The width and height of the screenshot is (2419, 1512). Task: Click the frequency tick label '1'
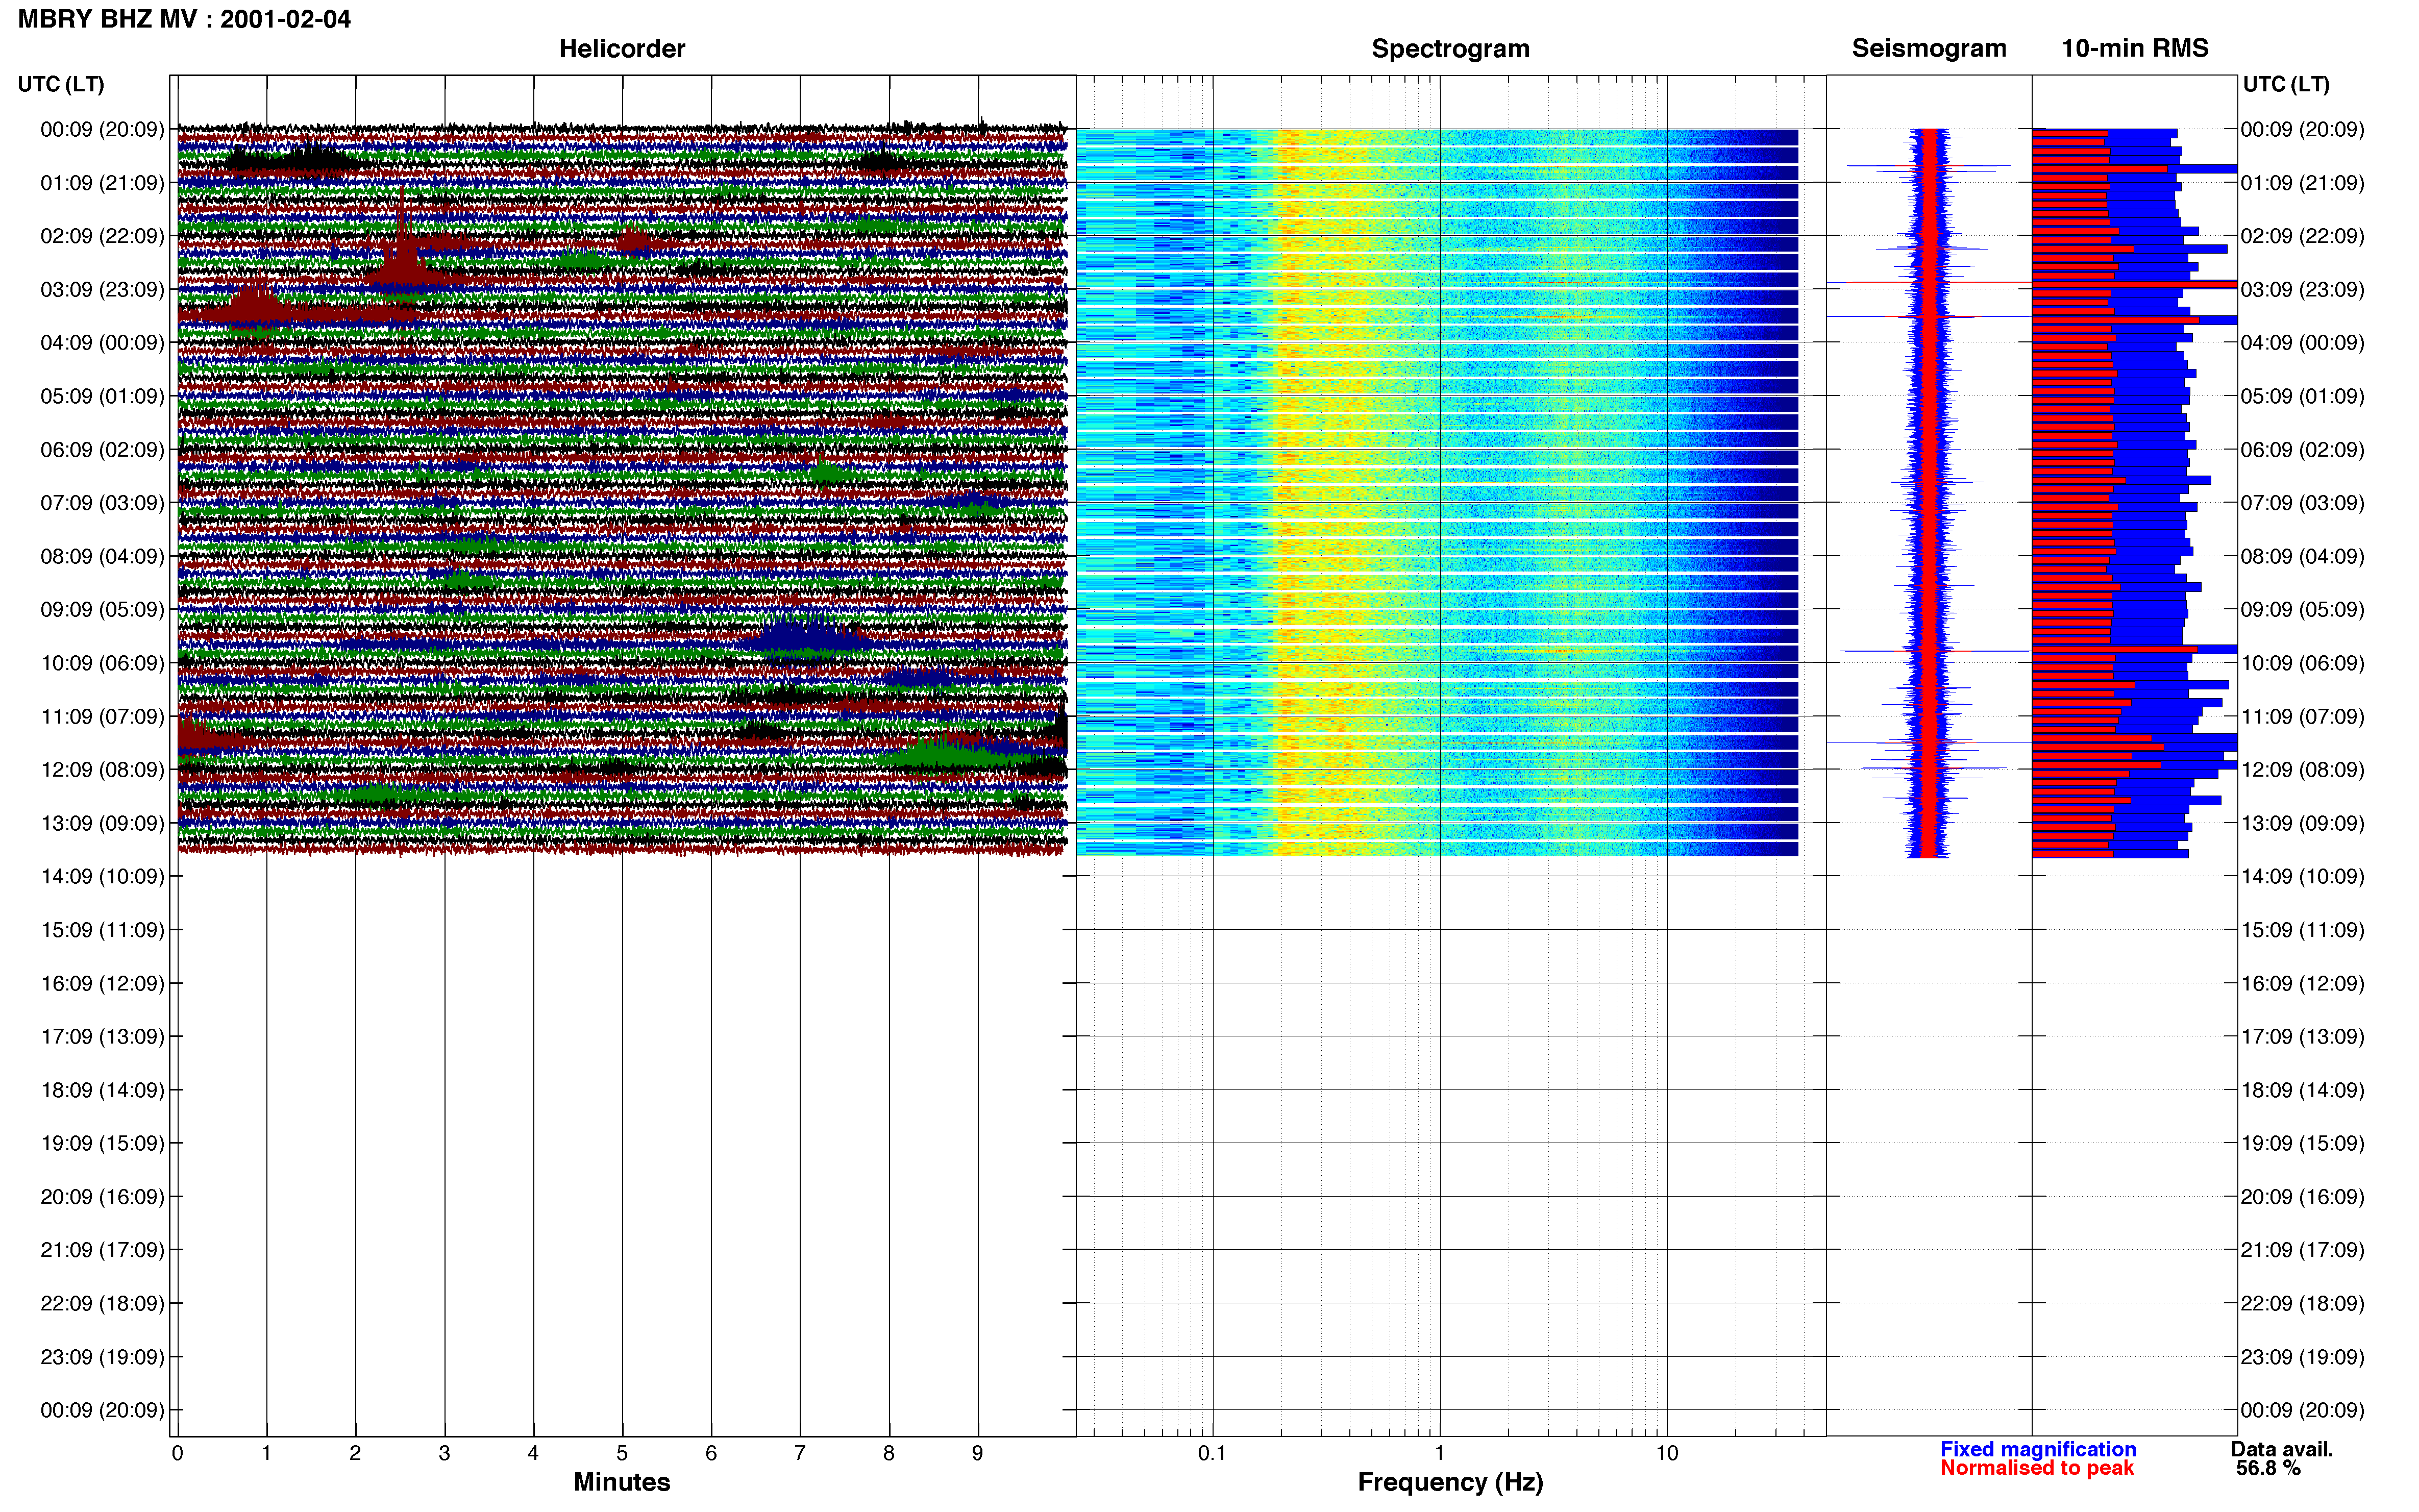click(1439, 1453)
